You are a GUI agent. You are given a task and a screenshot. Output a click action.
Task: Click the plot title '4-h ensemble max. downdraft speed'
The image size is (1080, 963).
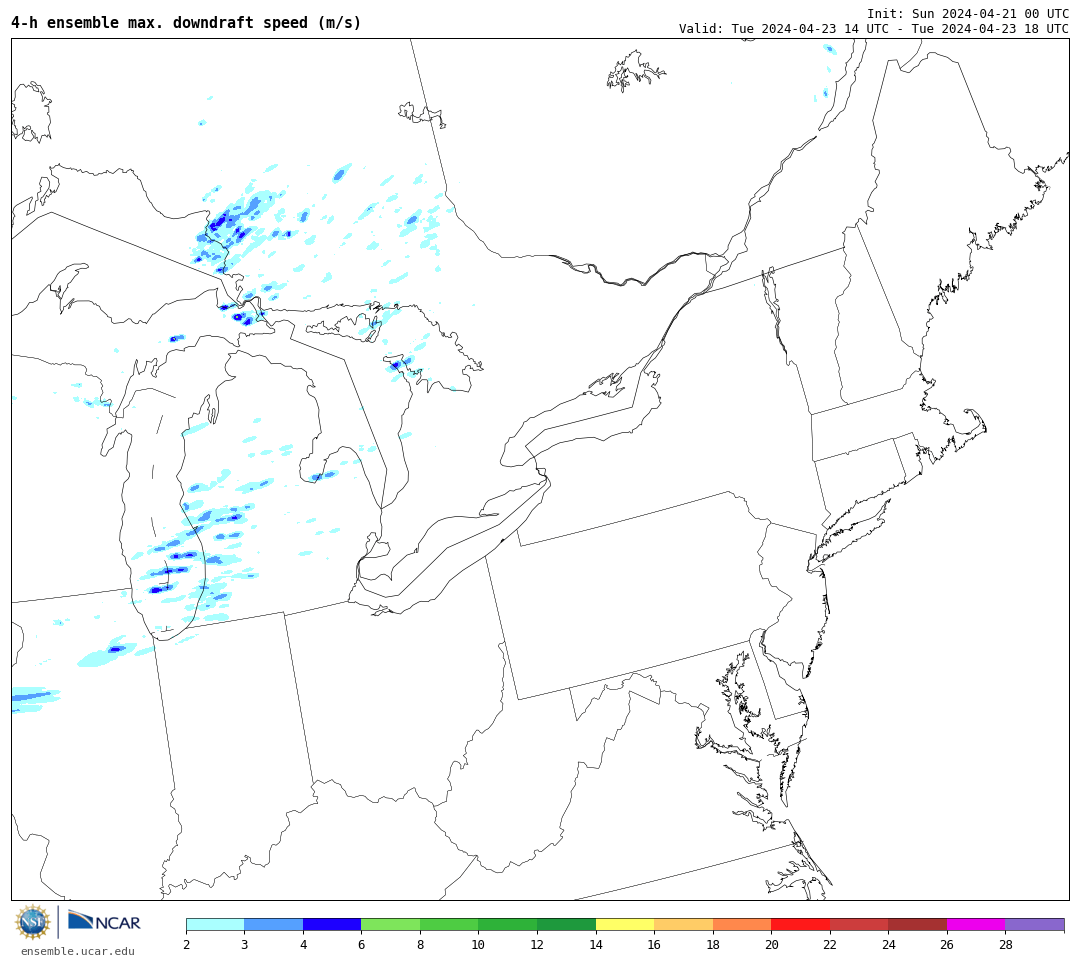tap(186, 23)
